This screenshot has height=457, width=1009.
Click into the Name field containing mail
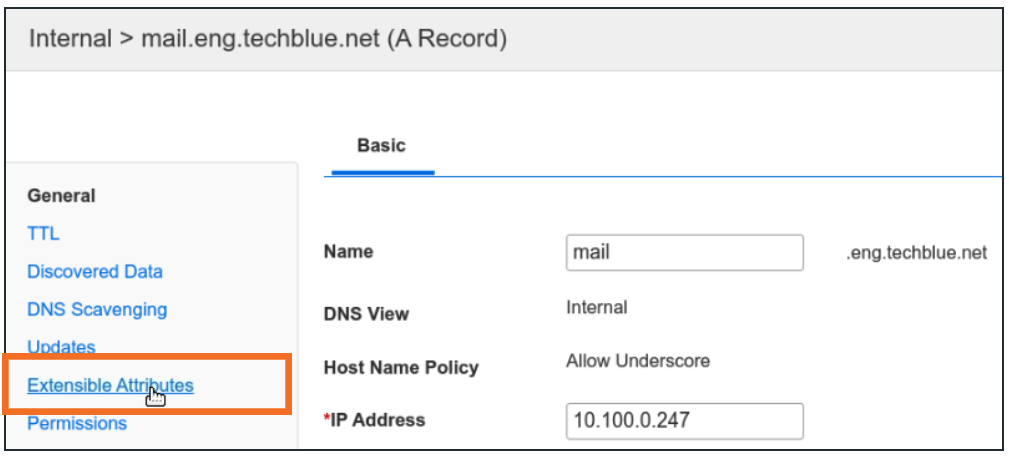[x=684, y=253]
